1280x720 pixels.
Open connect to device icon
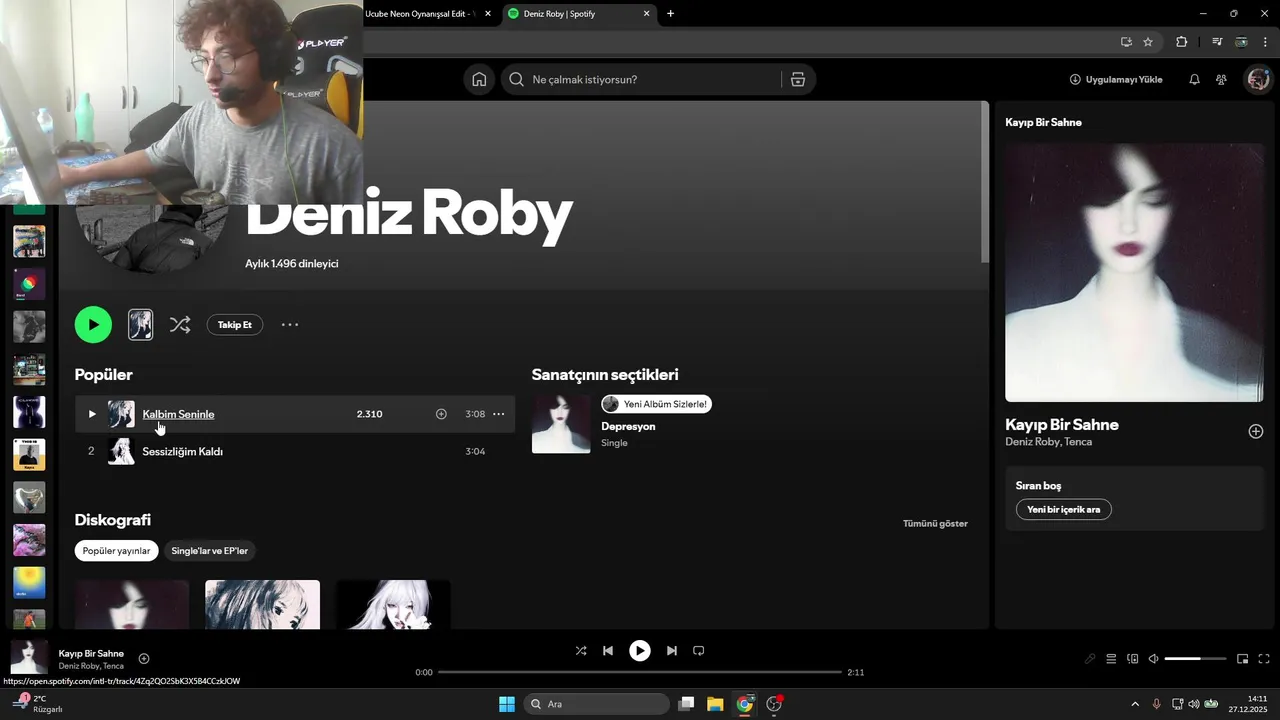click(x=1133, y=659)
